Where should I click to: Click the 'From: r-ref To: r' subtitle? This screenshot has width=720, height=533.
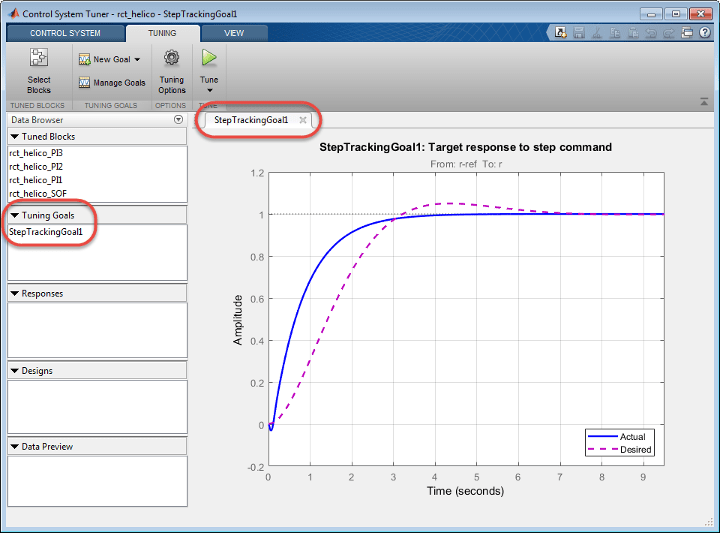click(x=466, y=164)
